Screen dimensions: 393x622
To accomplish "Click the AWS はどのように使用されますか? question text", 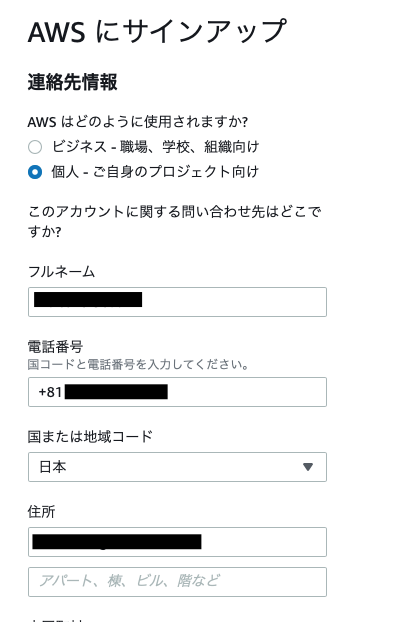I will (x=138, y=122).
